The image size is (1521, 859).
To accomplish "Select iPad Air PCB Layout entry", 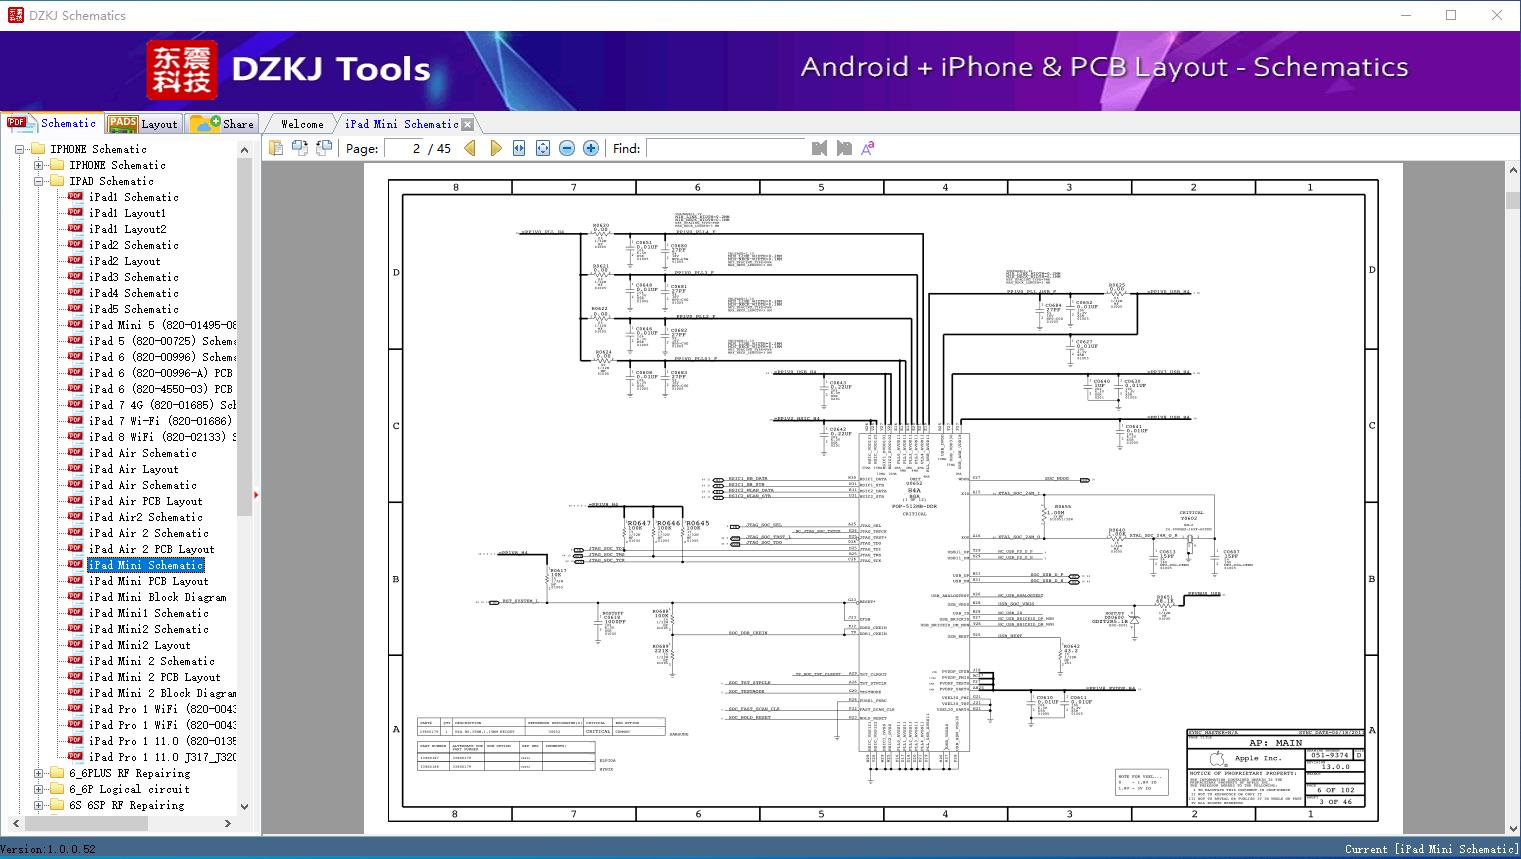I will point(145,501).
